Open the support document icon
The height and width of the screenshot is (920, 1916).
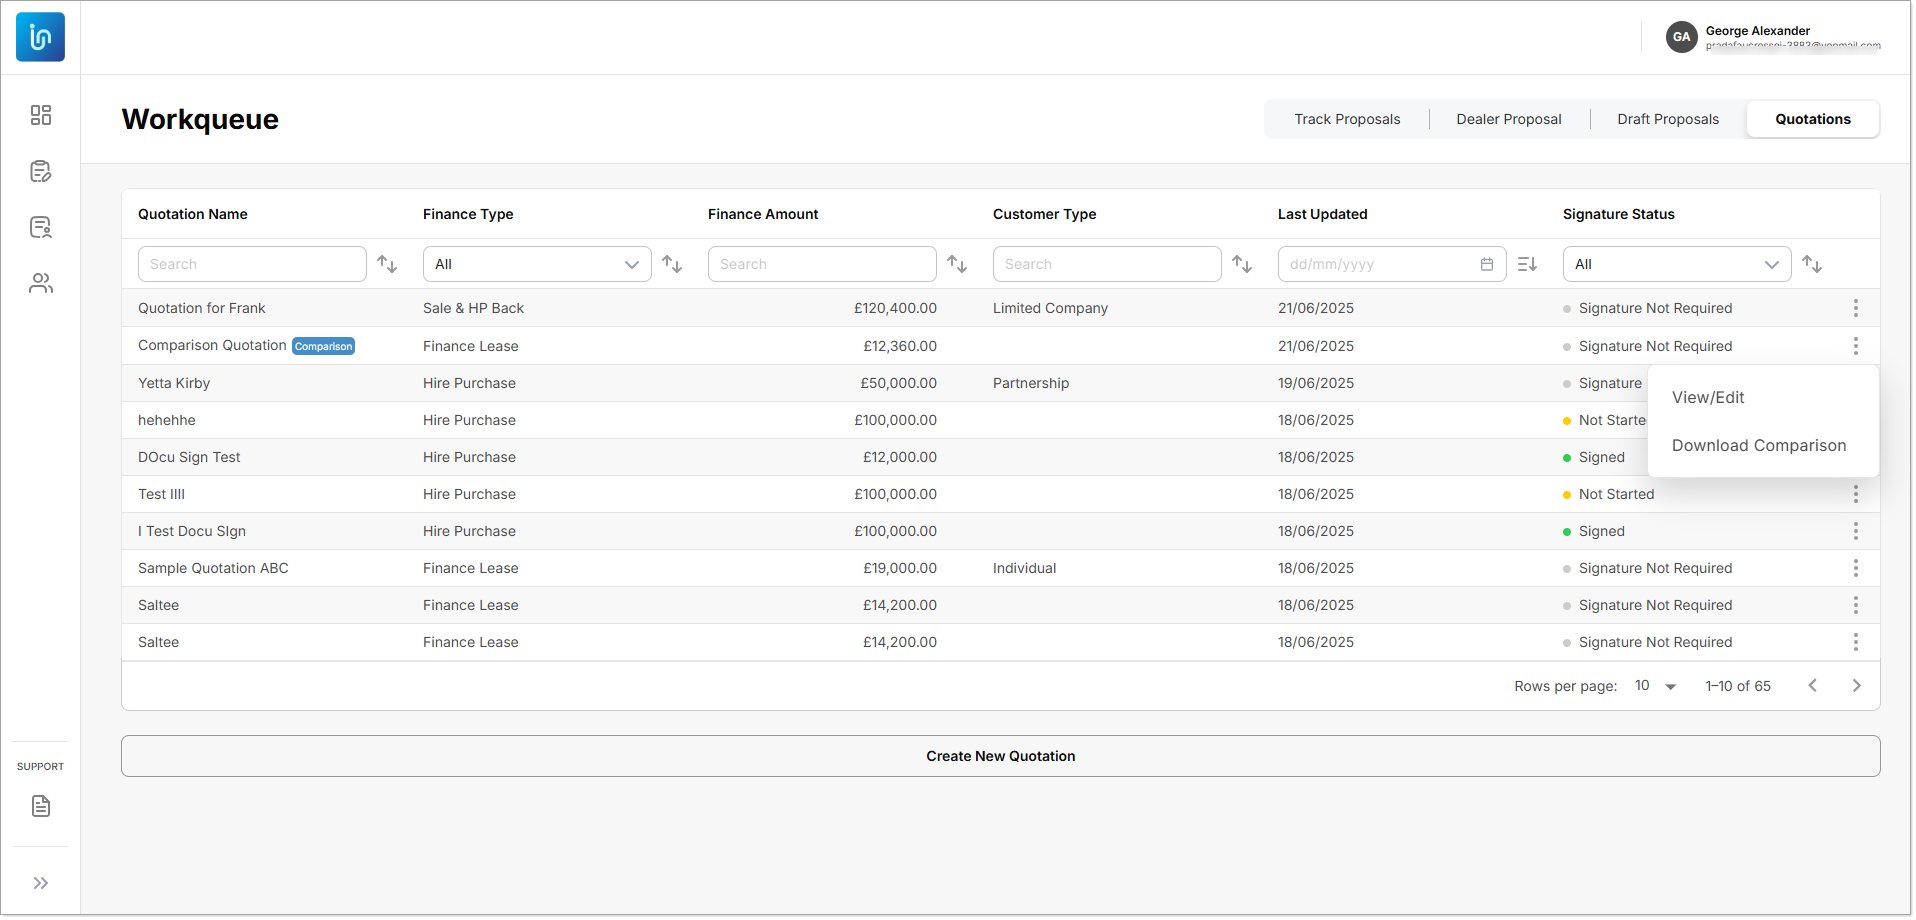click(41, 806)
